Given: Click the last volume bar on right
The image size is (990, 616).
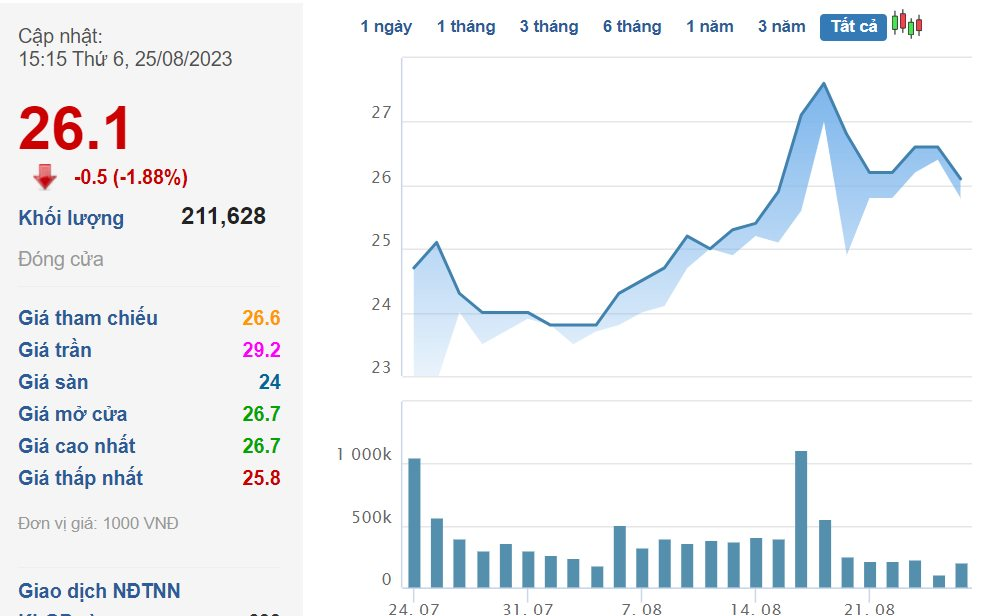Looking at the screenshot, I should (961, 575).
